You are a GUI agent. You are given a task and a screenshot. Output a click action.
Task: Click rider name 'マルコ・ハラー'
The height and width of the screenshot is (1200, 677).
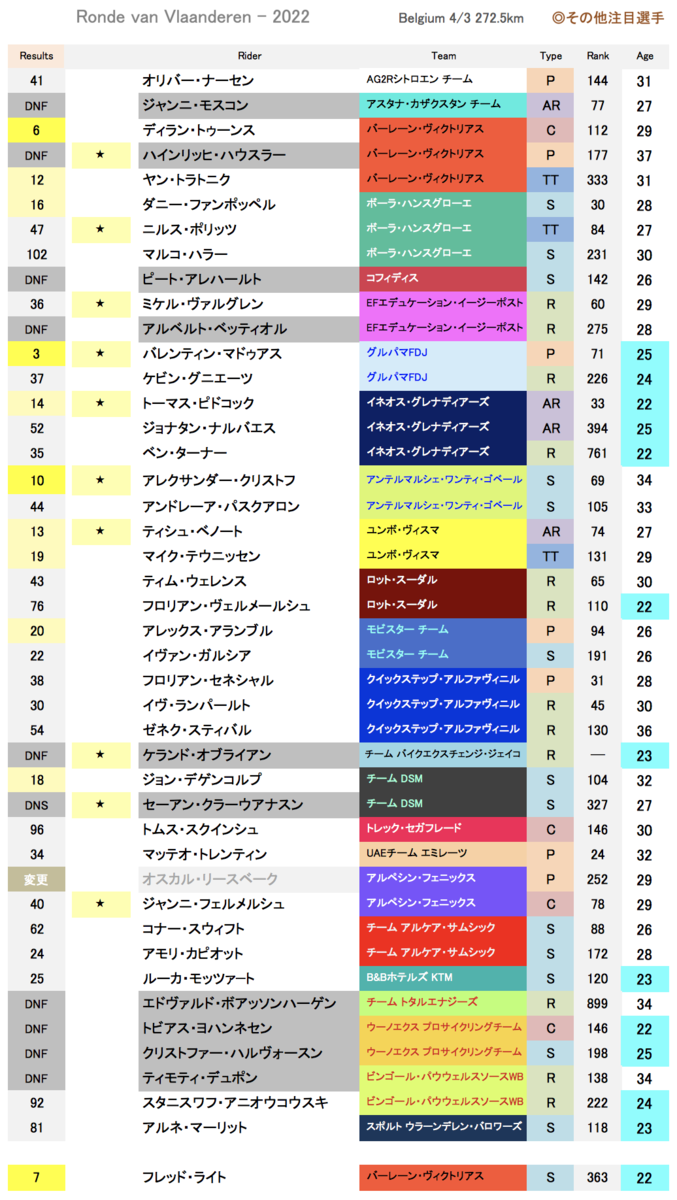click(x=185, y=255)
